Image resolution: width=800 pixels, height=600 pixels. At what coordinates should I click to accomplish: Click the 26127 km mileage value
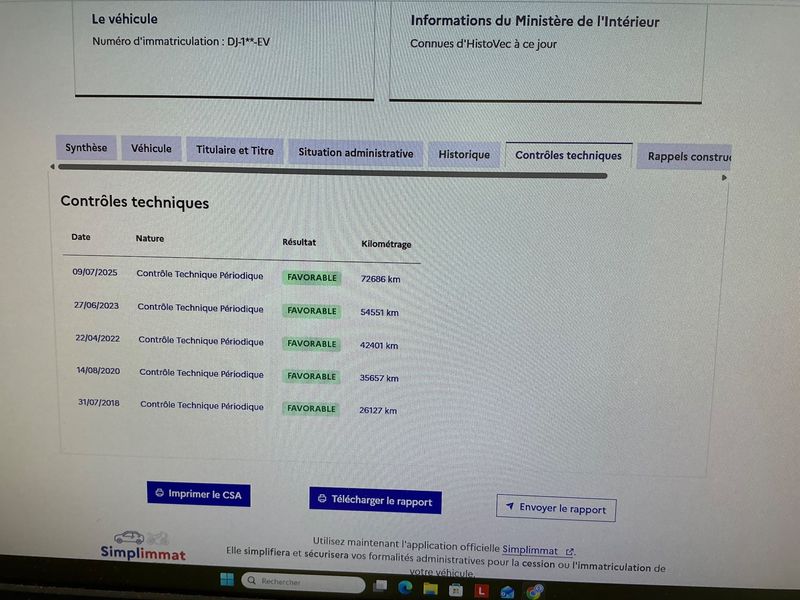[x=378, y=410]
